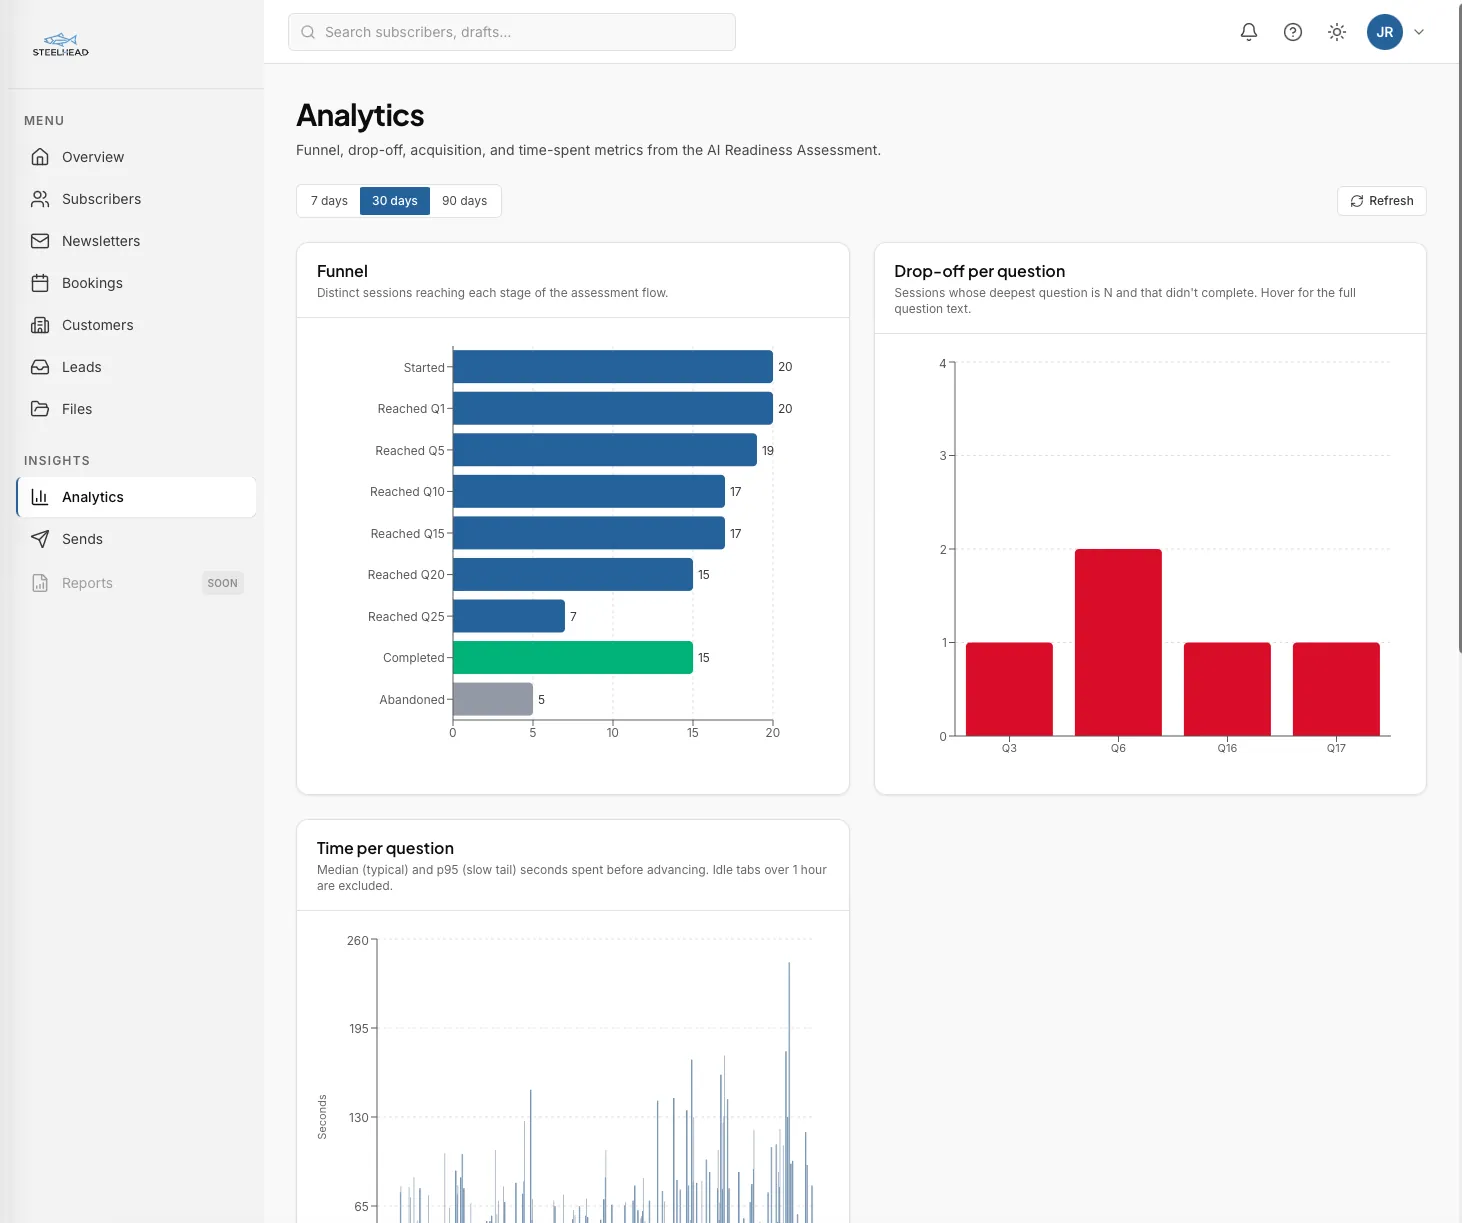Click the Newsletters envelope icon

click(40, 241)
